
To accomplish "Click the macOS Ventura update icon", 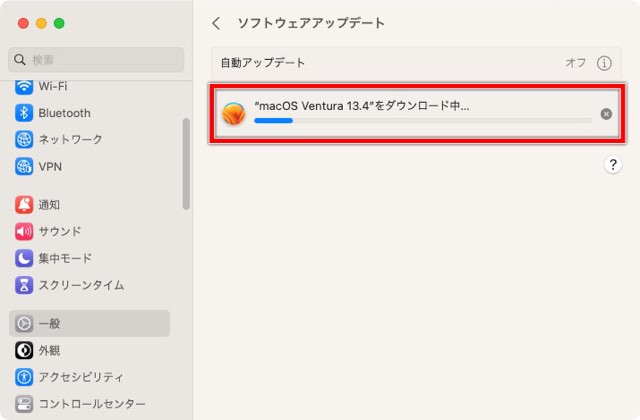I will click(233, 113).
